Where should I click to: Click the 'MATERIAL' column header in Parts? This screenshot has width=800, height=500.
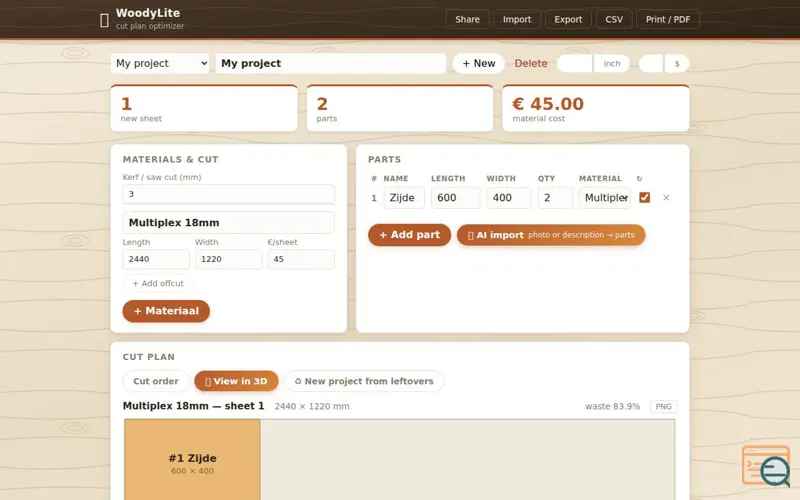[600, 179]
